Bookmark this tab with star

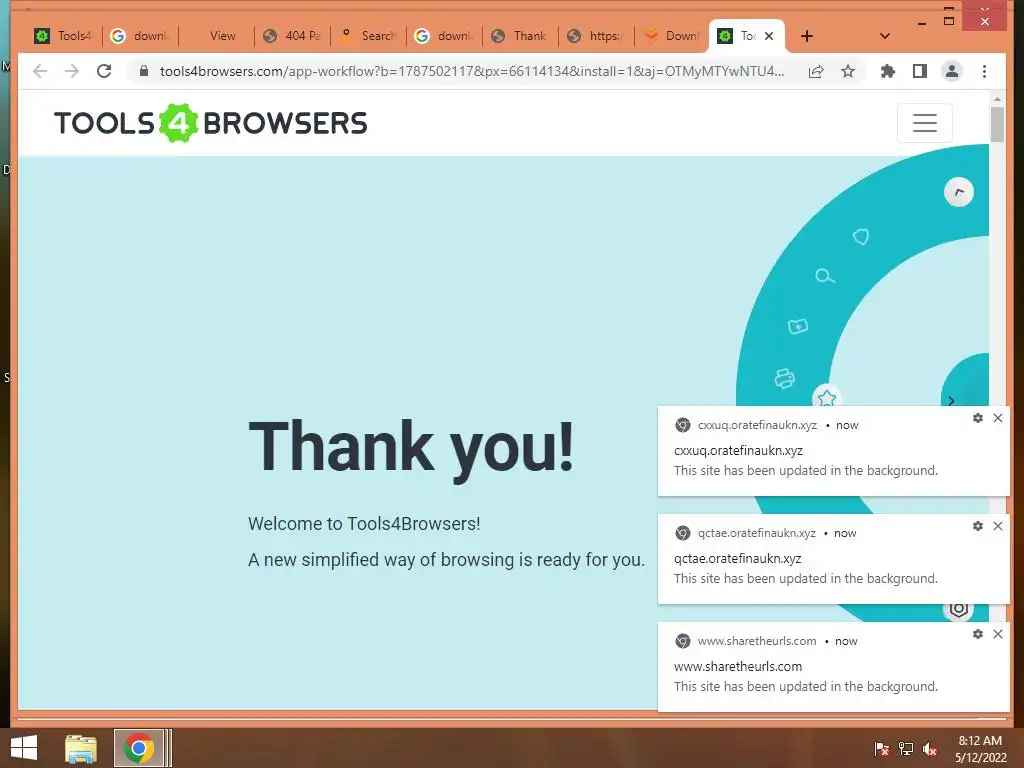pos(848,71)
